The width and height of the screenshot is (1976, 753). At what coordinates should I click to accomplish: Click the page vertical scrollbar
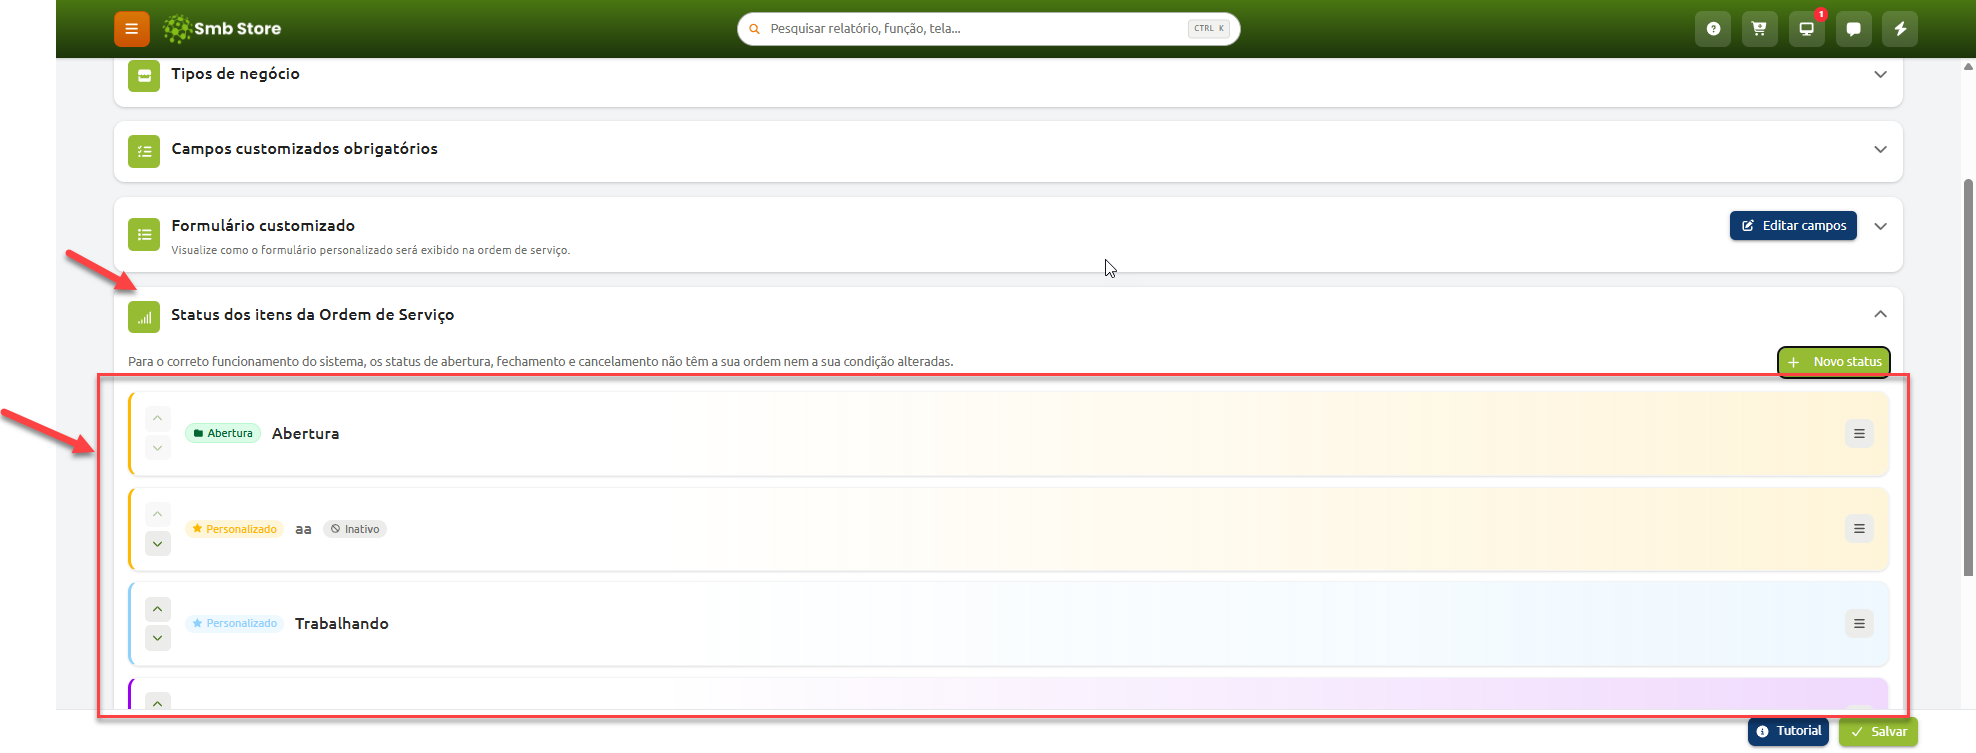tap(1968, 376)
